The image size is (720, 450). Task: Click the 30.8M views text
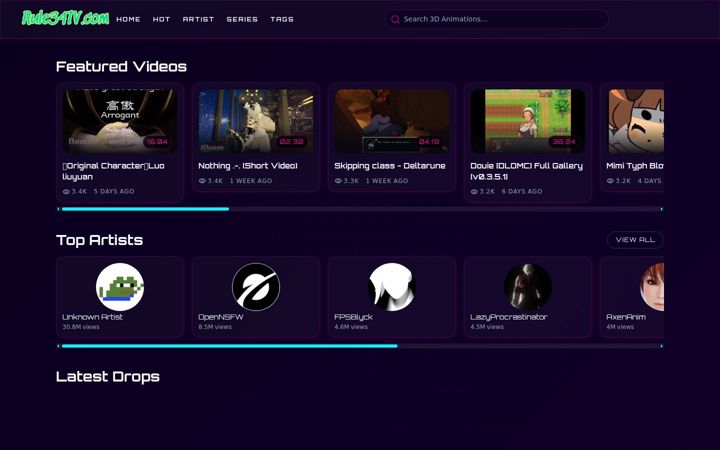pos(81,327)
